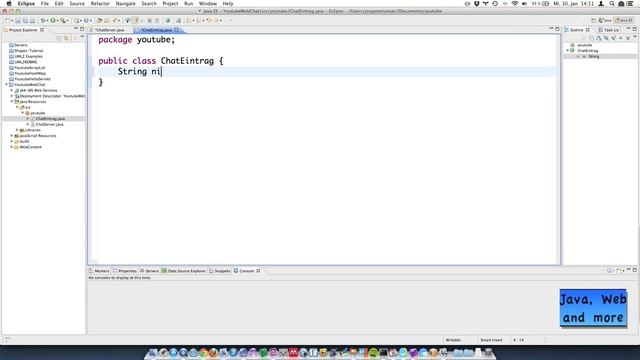Open the Refactor menu

click(x=100, y=4)
